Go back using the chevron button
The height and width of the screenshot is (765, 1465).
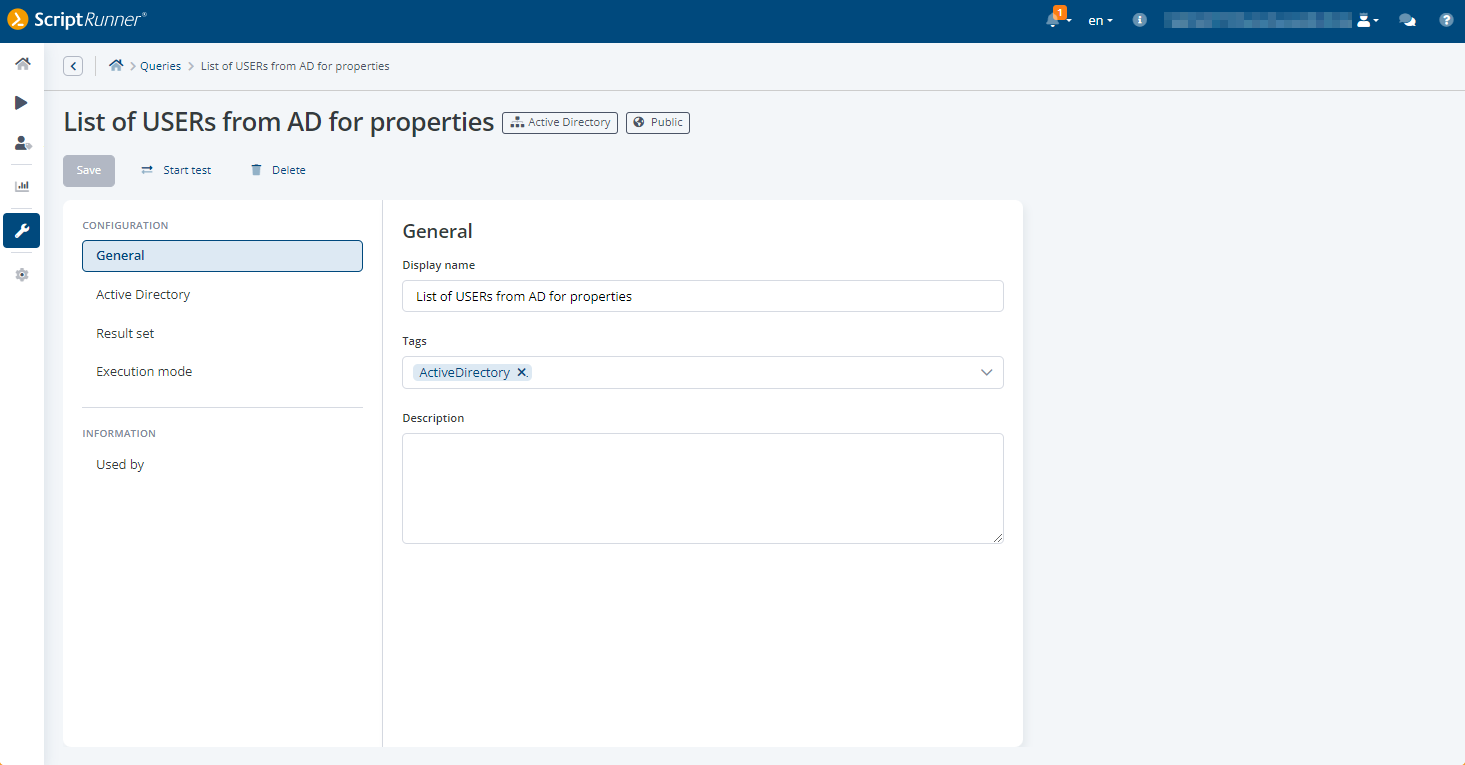pyautogui.click(x=73, y=66)
